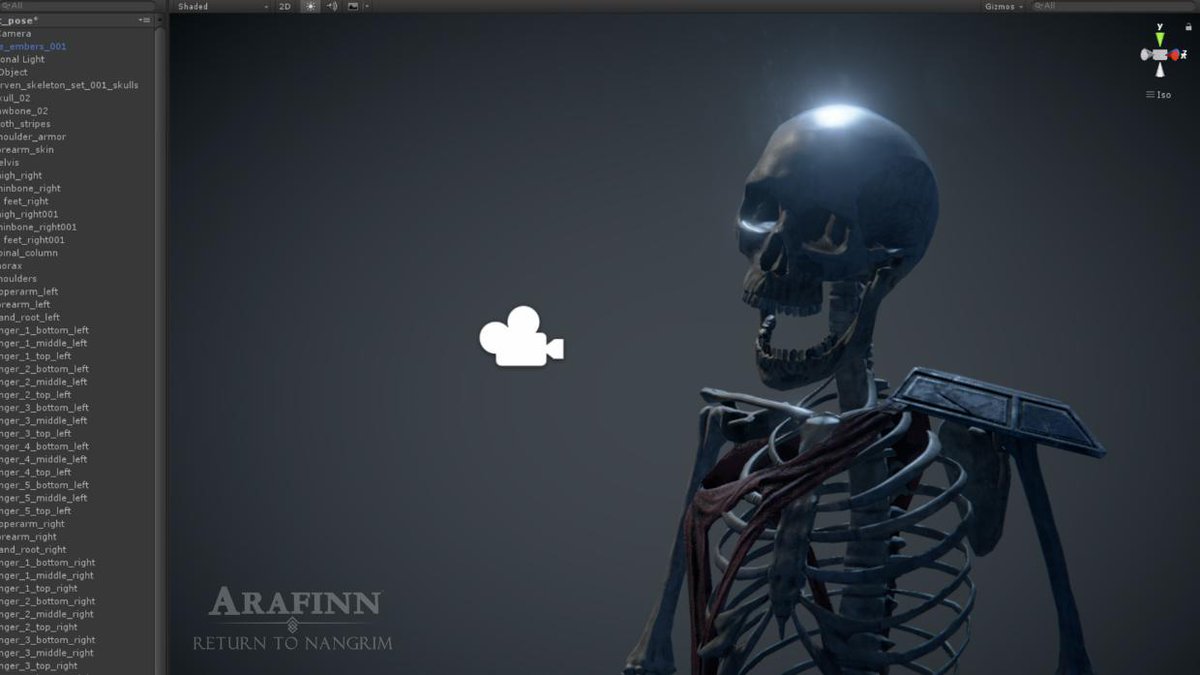Click the gray left cone on orientation gizmo
This screenshot has width=1200, height=675.
point(1146,55)
